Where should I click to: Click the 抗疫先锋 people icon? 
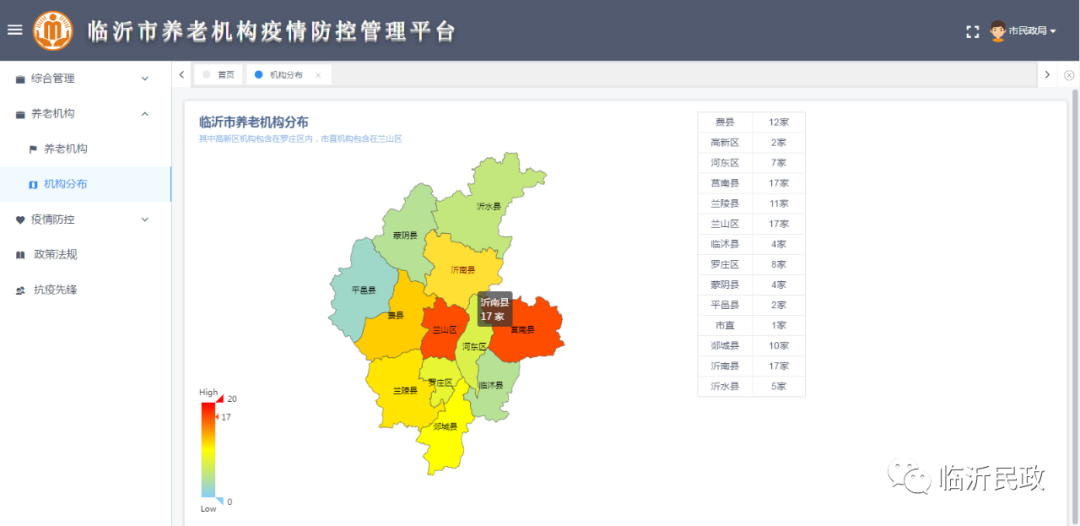click(x=21, y=291)
